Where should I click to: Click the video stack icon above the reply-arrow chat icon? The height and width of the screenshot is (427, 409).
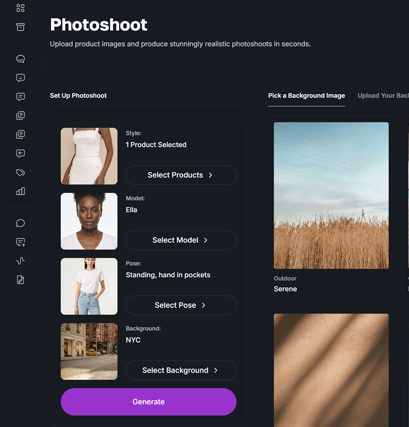(20, 135)
